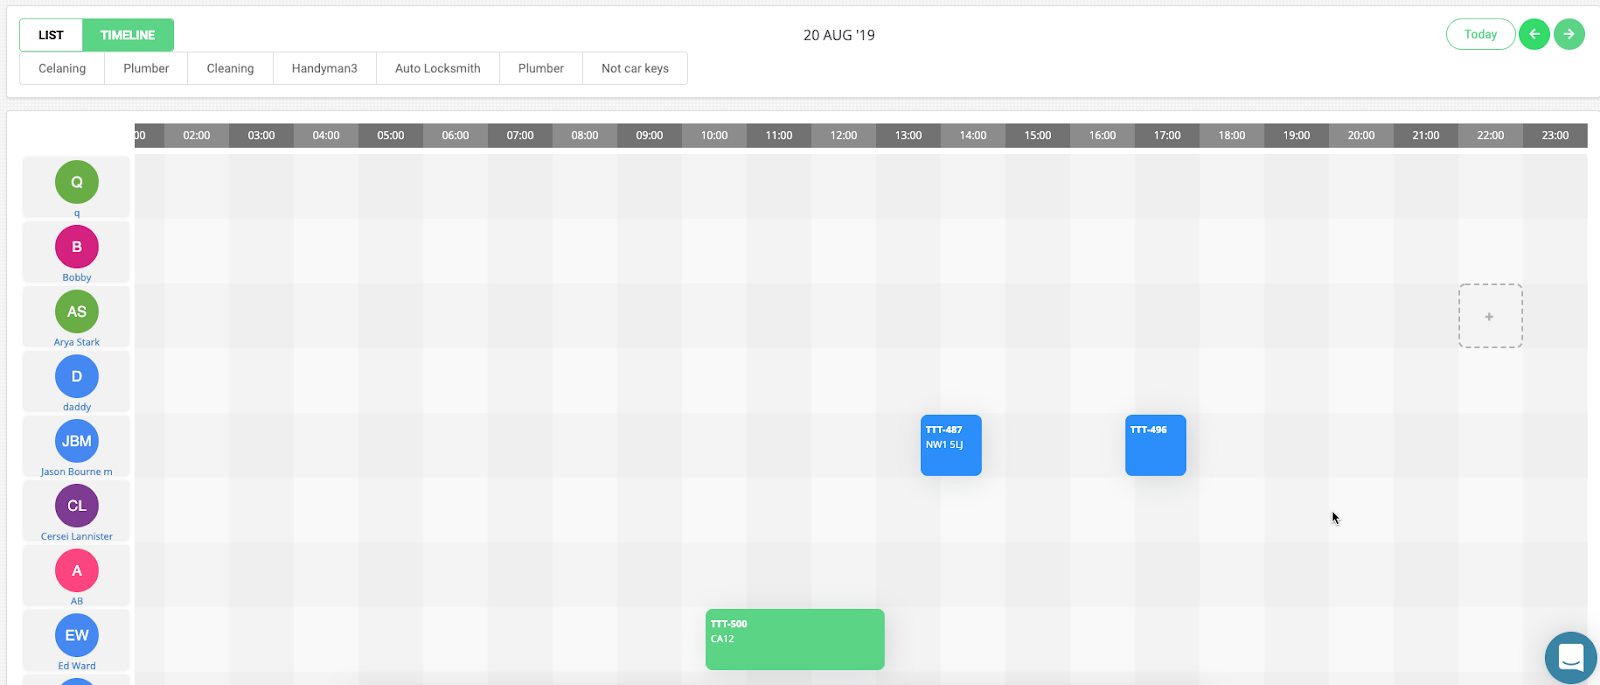Click Arya Stark's AS avatar
Screen dimensions: 1600x685
(x=77, y=312)
